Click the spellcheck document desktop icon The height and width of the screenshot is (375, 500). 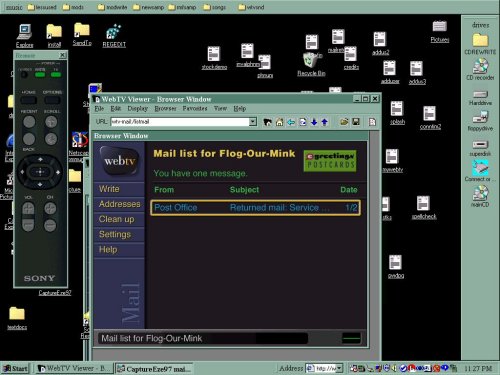tap(424, 208)
